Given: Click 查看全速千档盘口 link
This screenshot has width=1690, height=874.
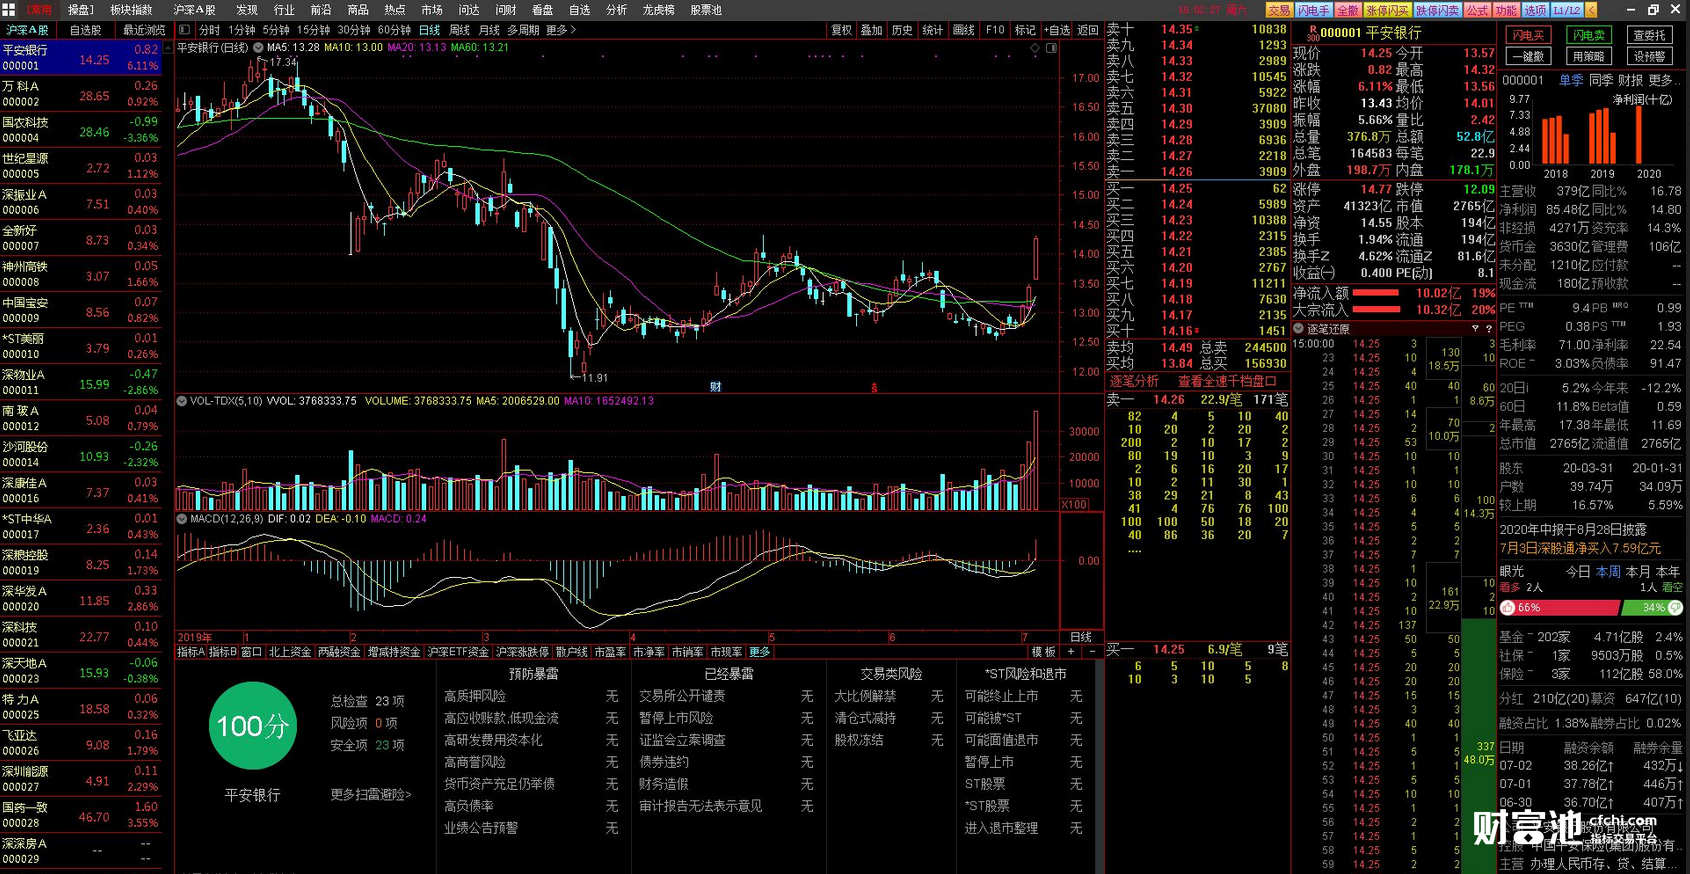Looking at the screenshot, I should [x=1226, y=381].
